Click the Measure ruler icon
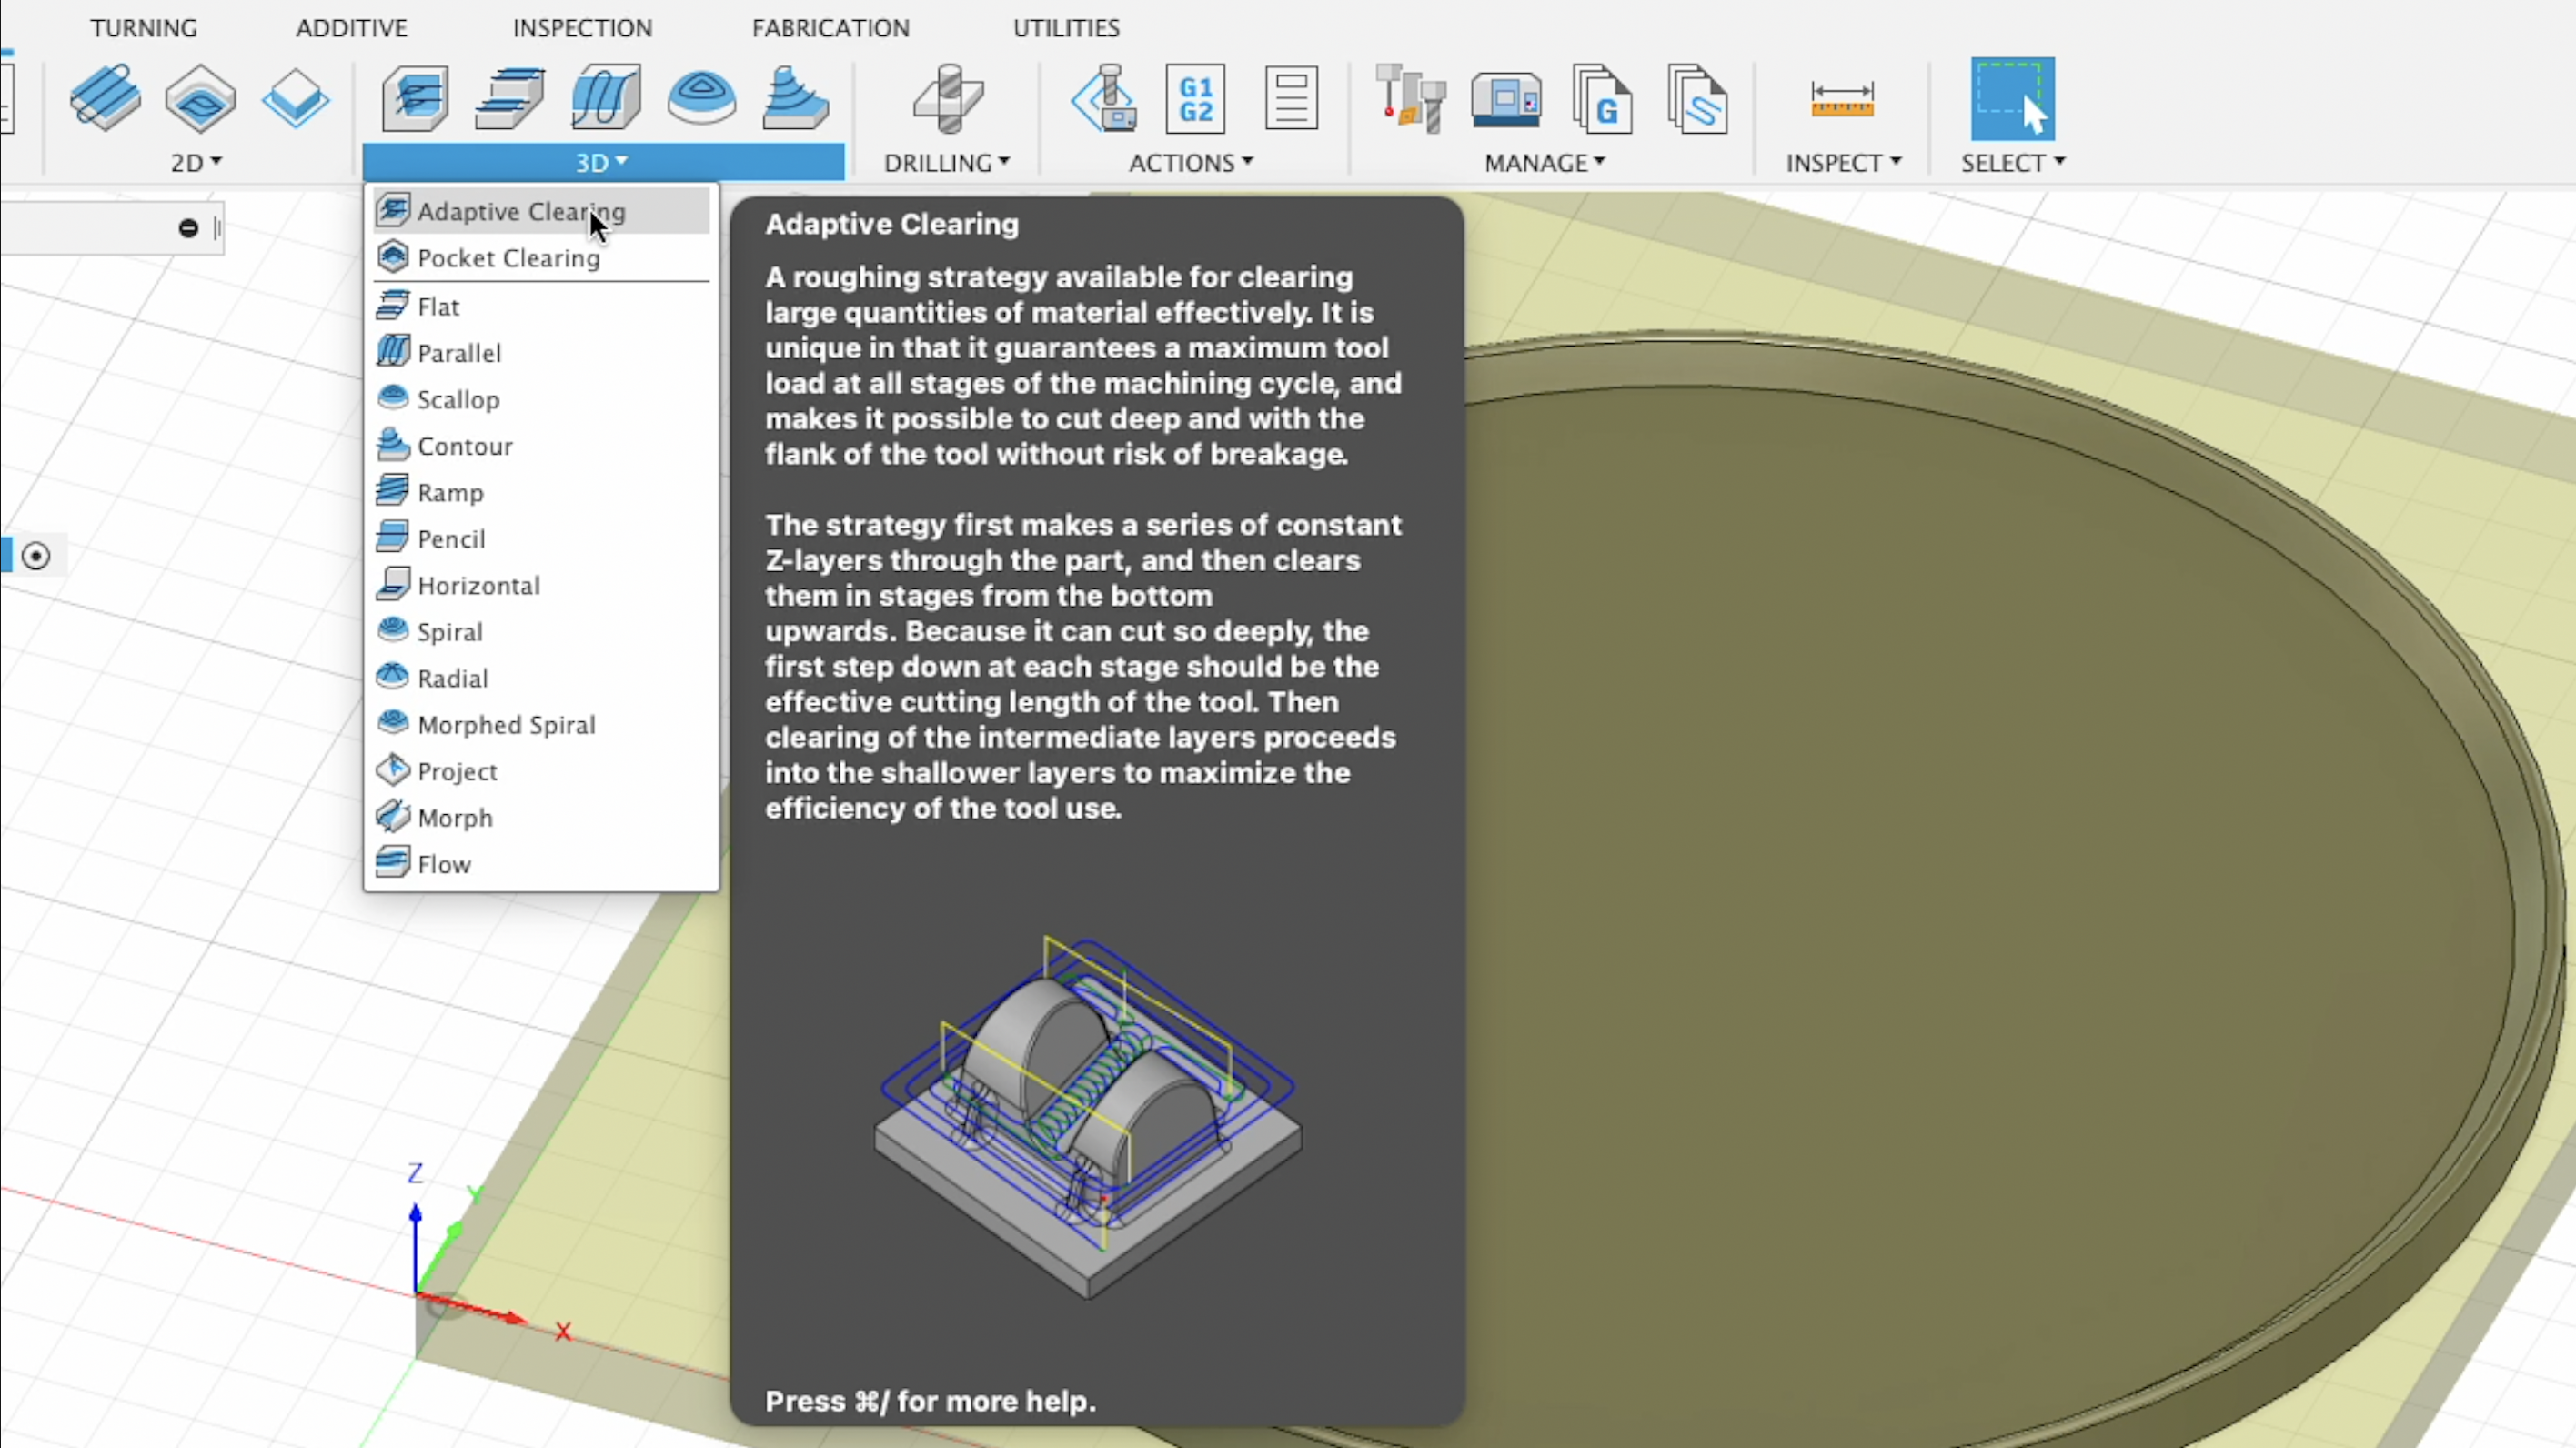 tap(1842, 100)
